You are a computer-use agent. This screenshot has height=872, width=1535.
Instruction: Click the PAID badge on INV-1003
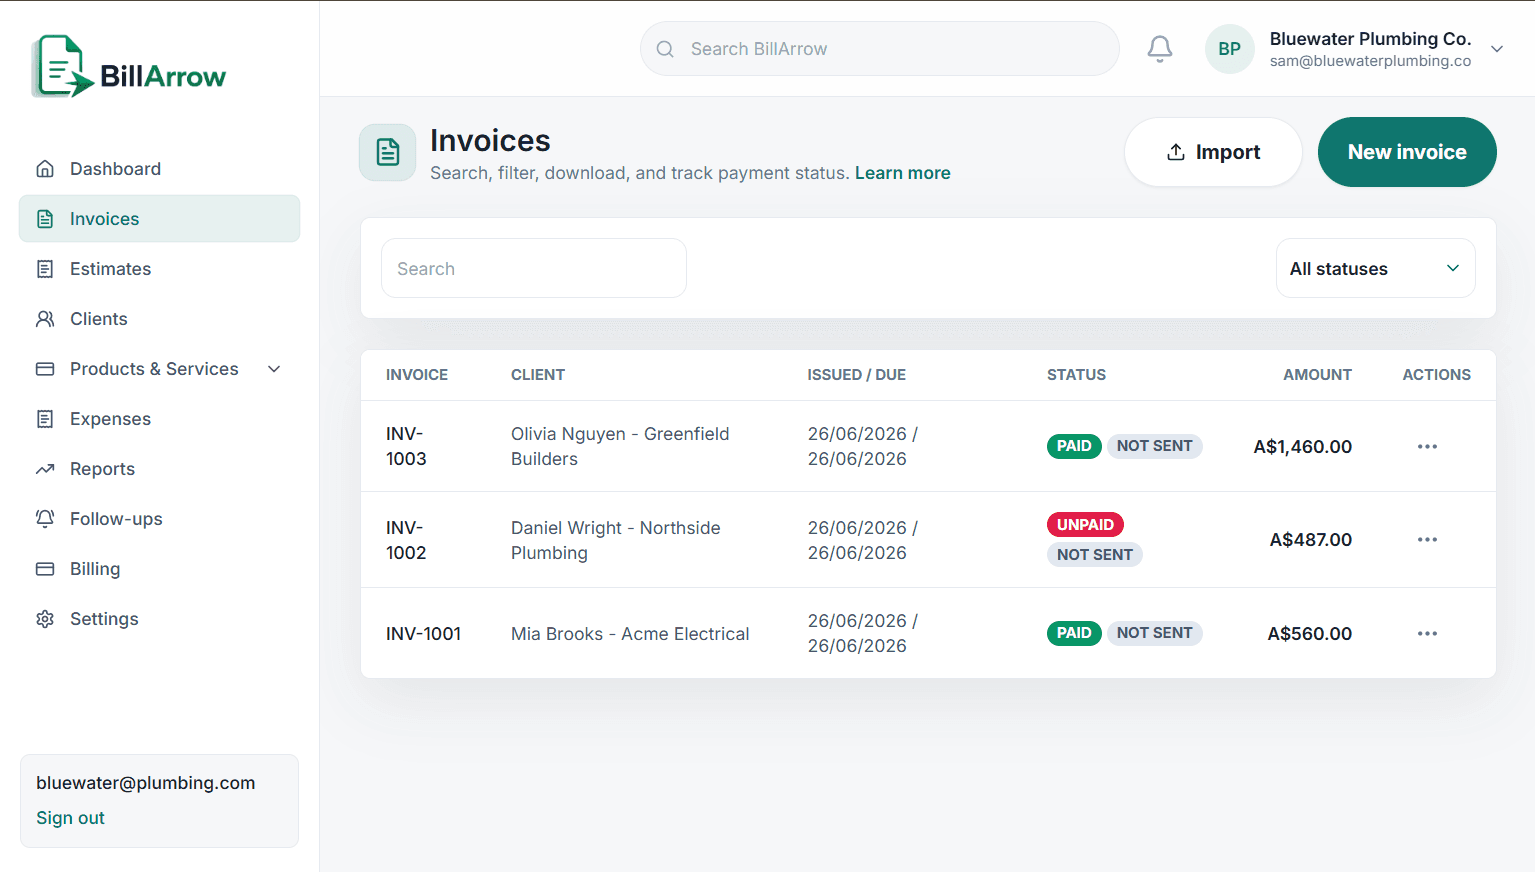pyautogui.click(x=1074, y=446)
